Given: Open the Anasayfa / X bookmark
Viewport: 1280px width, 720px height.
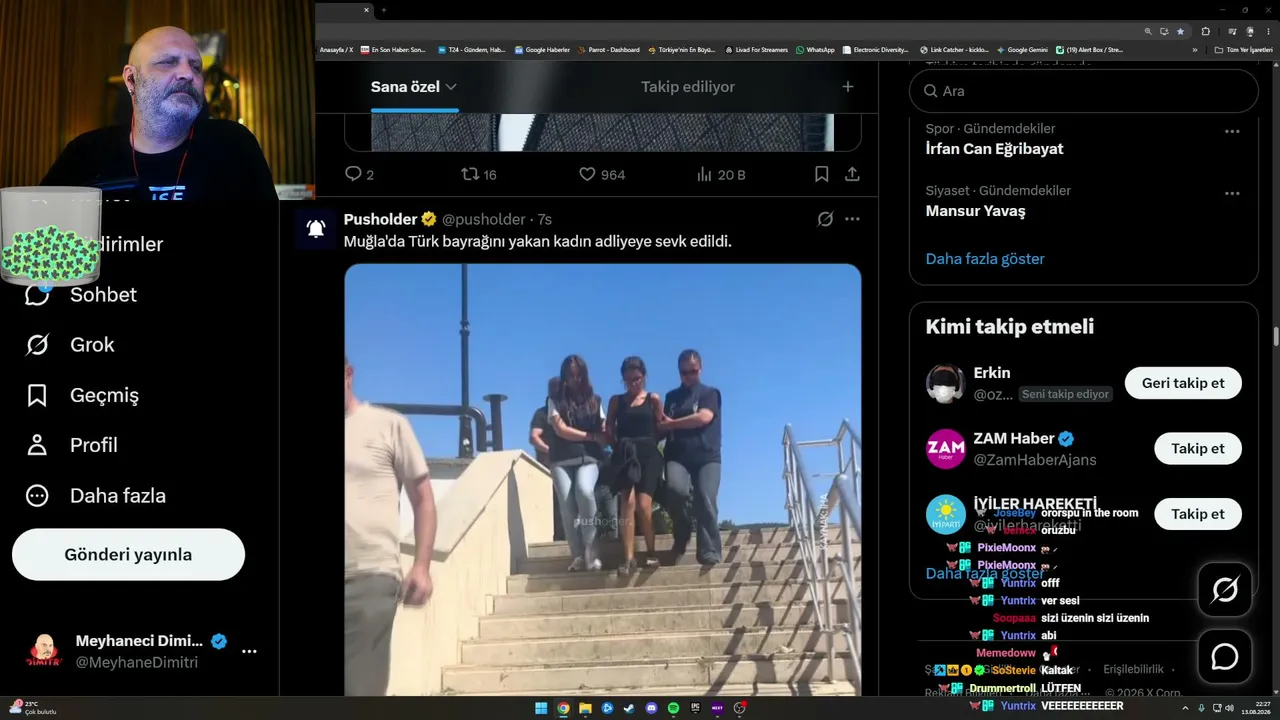Looking at the screenshot, I should click(x=336, y=50).
